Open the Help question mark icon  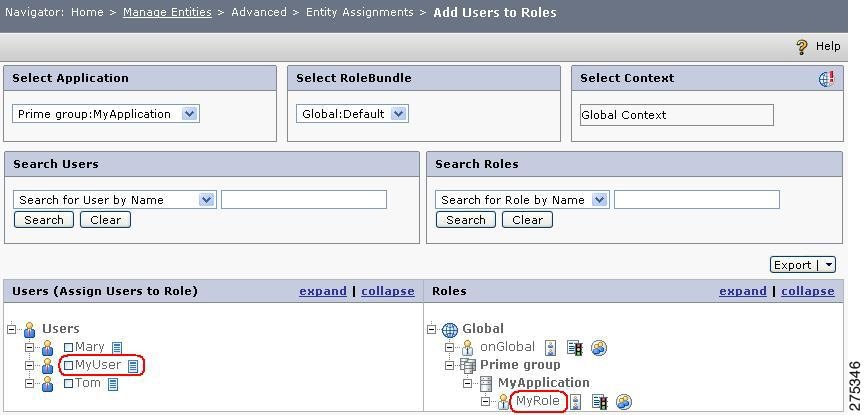tap(802, 46)
